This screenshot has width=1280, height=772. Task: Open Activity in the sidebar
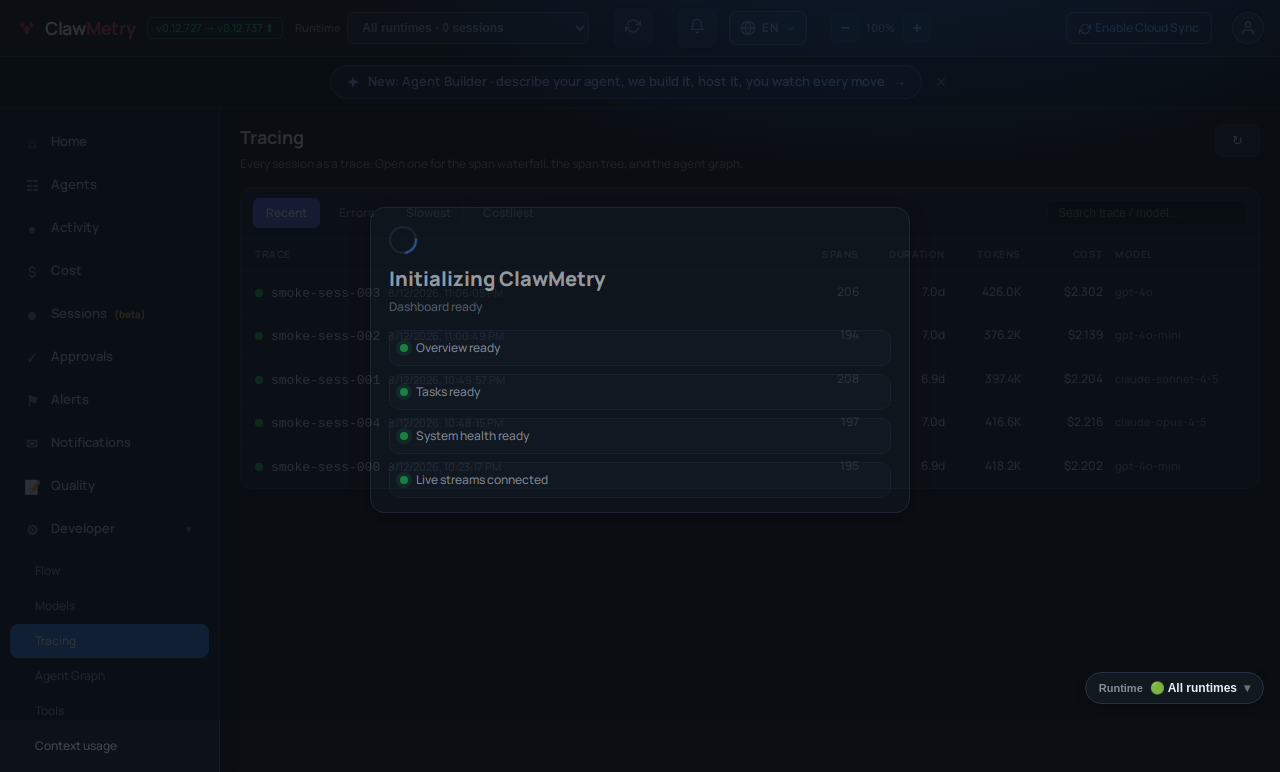coord(110,228)
